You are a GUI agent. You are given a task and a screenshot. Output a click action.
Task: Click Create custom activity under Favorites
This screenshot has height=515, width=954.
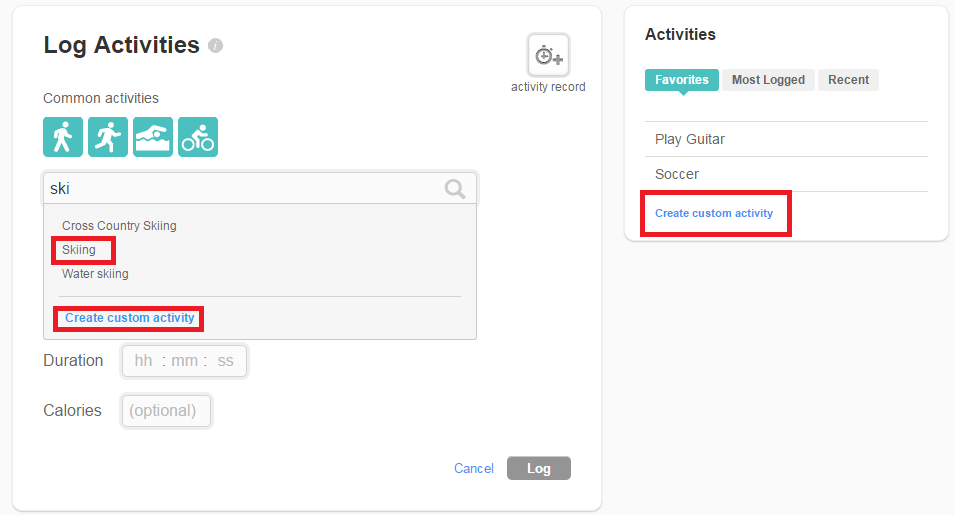pos(714,213)
